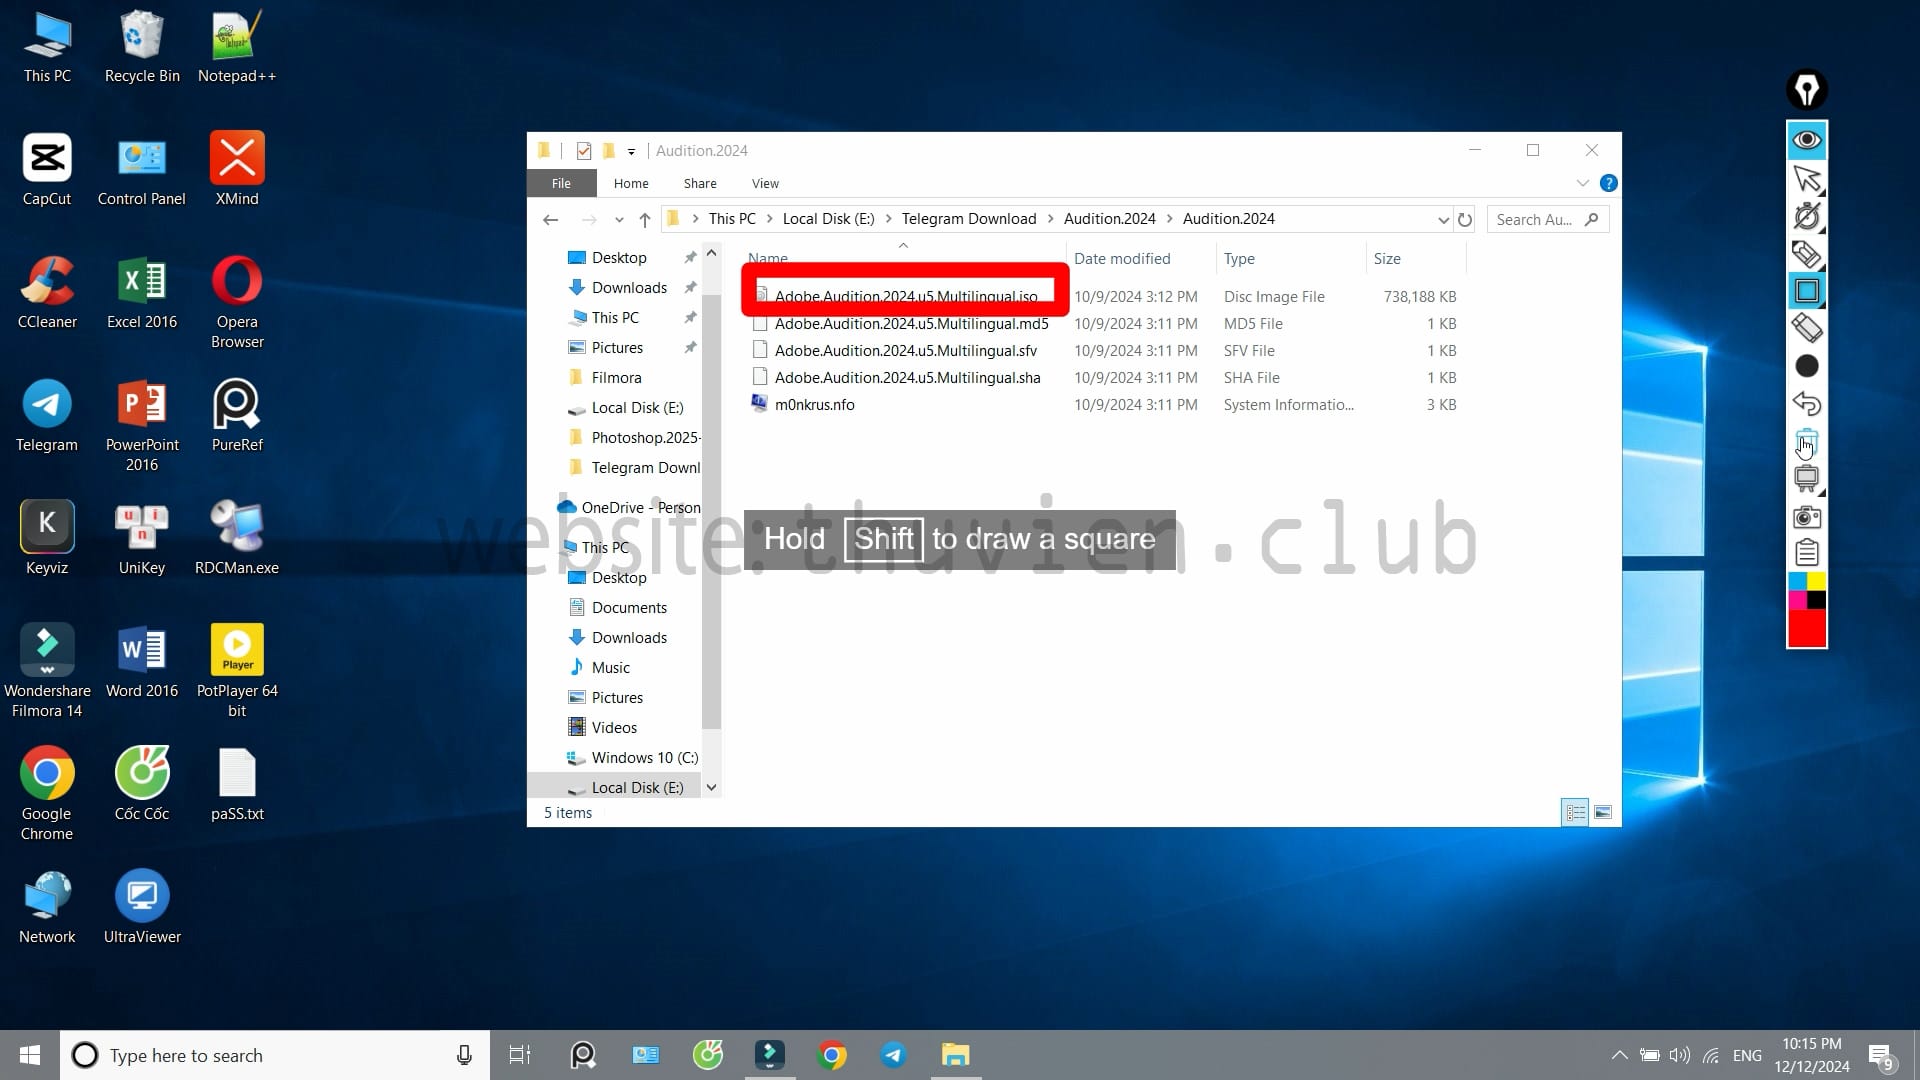Open the recent locations dropdown arrow

click(x=619, y=220)
